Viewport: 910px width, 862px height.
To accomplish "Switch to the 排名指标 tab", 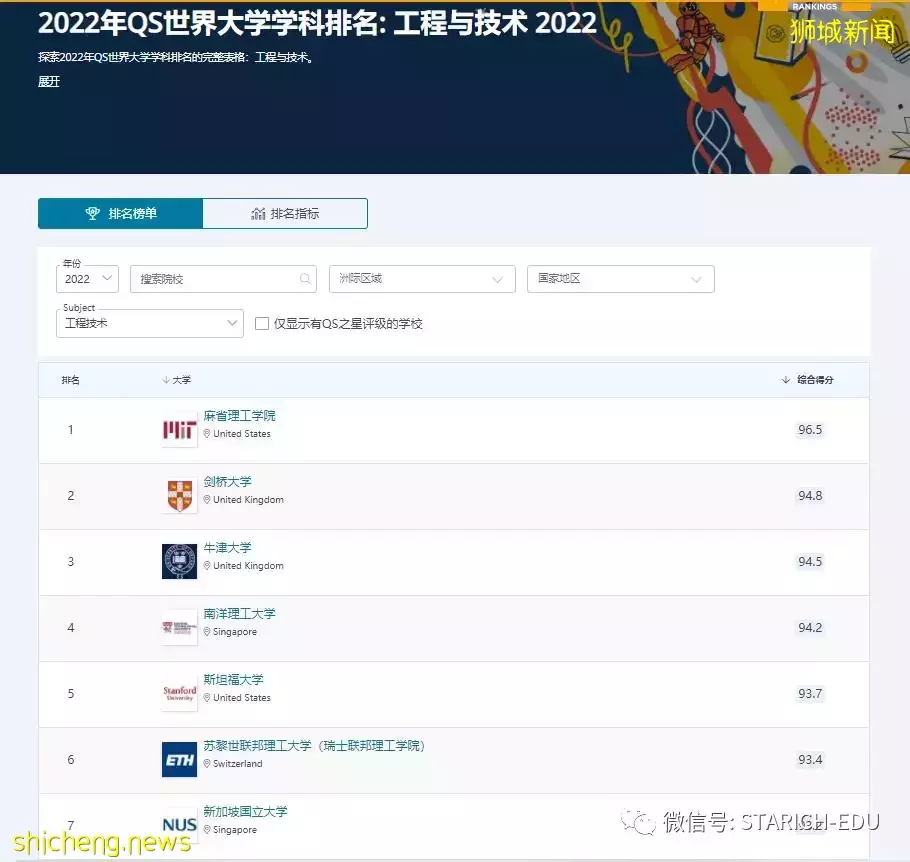I will click(285, 213).
